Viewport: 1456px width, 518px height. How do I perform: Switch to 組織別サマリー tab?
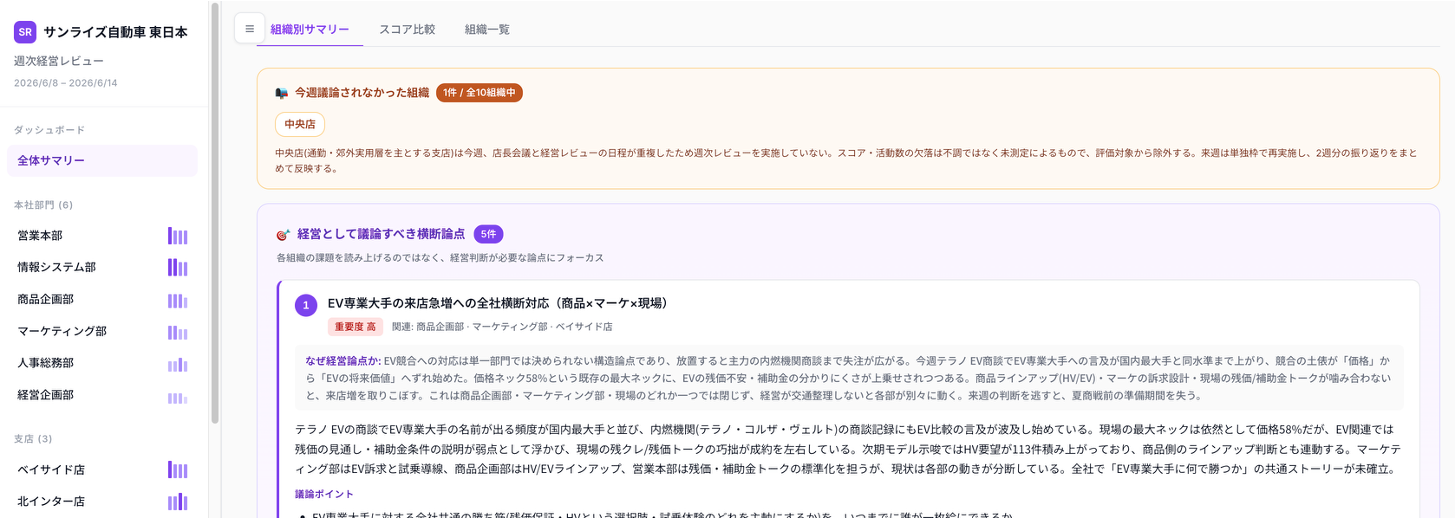(x=310, y=29)
